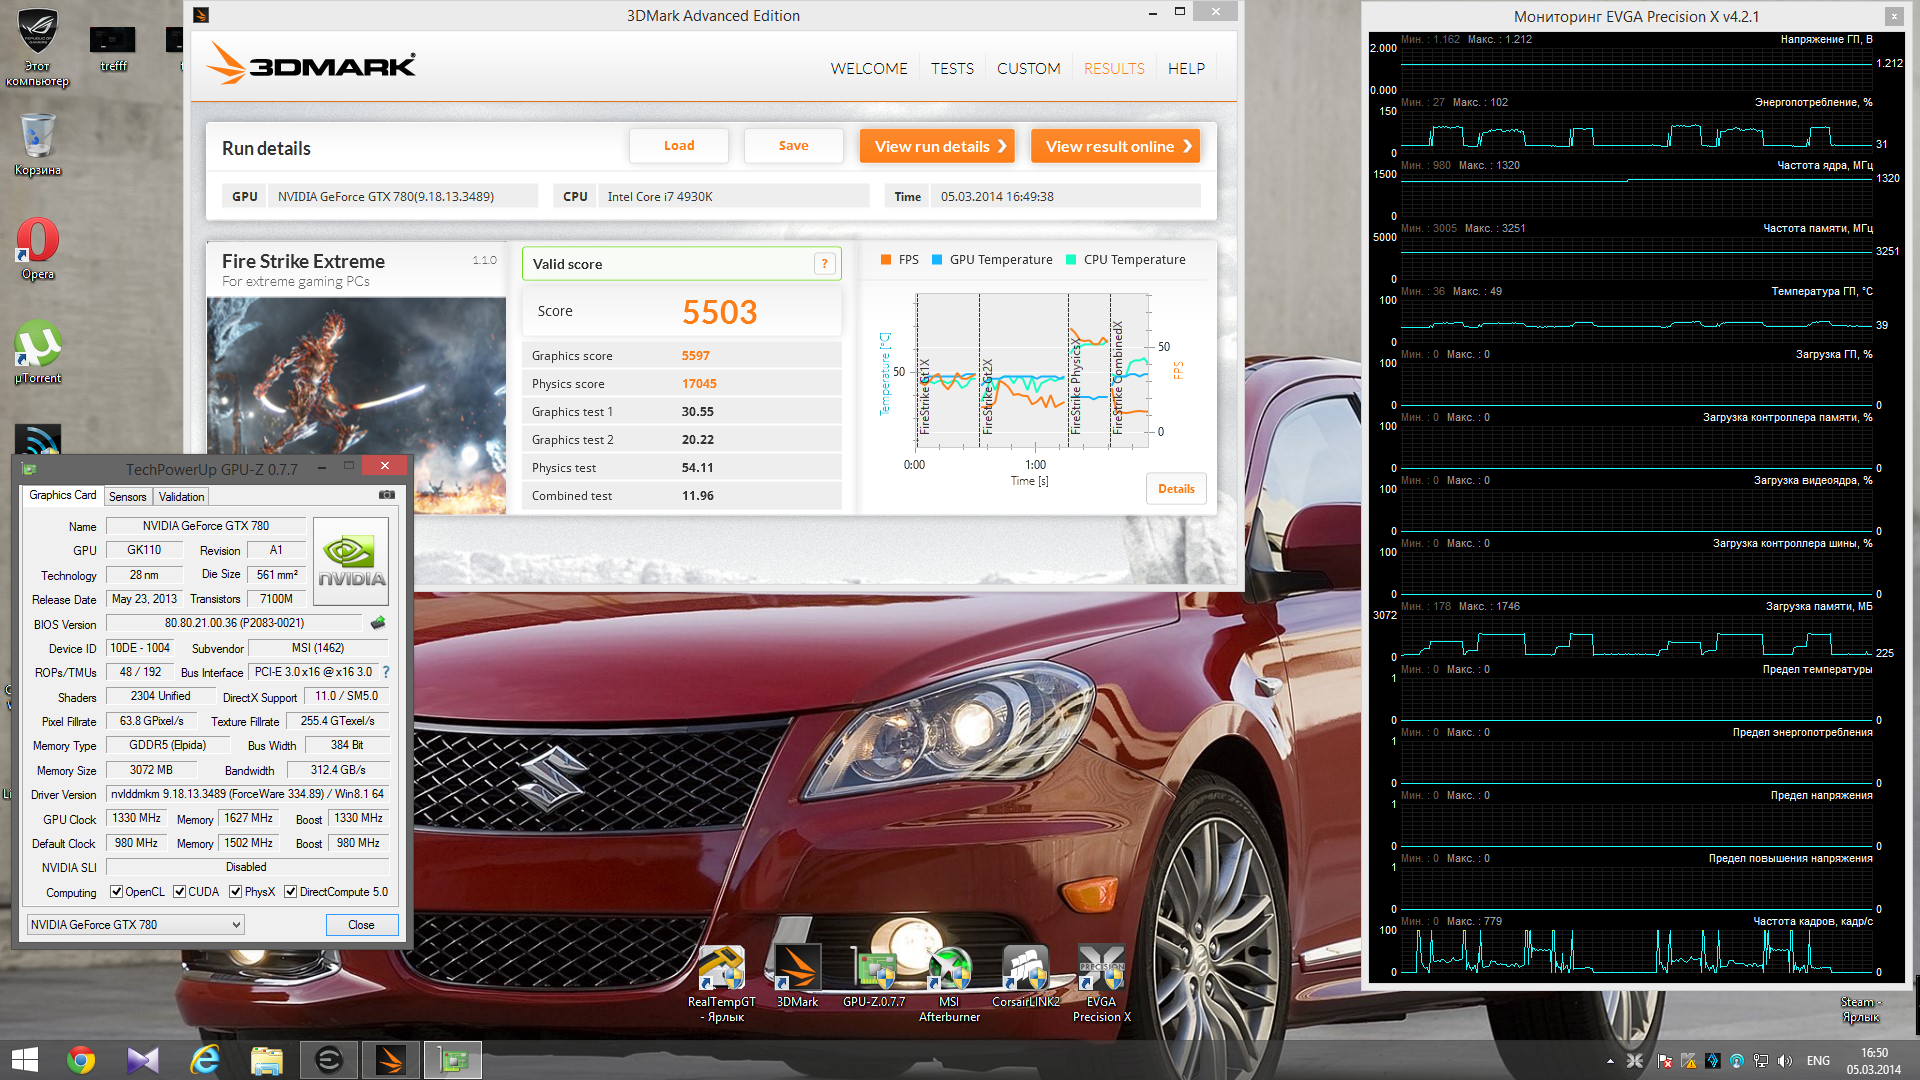
Task: Open the Opera desktop icon
Action: coord(38,248)
